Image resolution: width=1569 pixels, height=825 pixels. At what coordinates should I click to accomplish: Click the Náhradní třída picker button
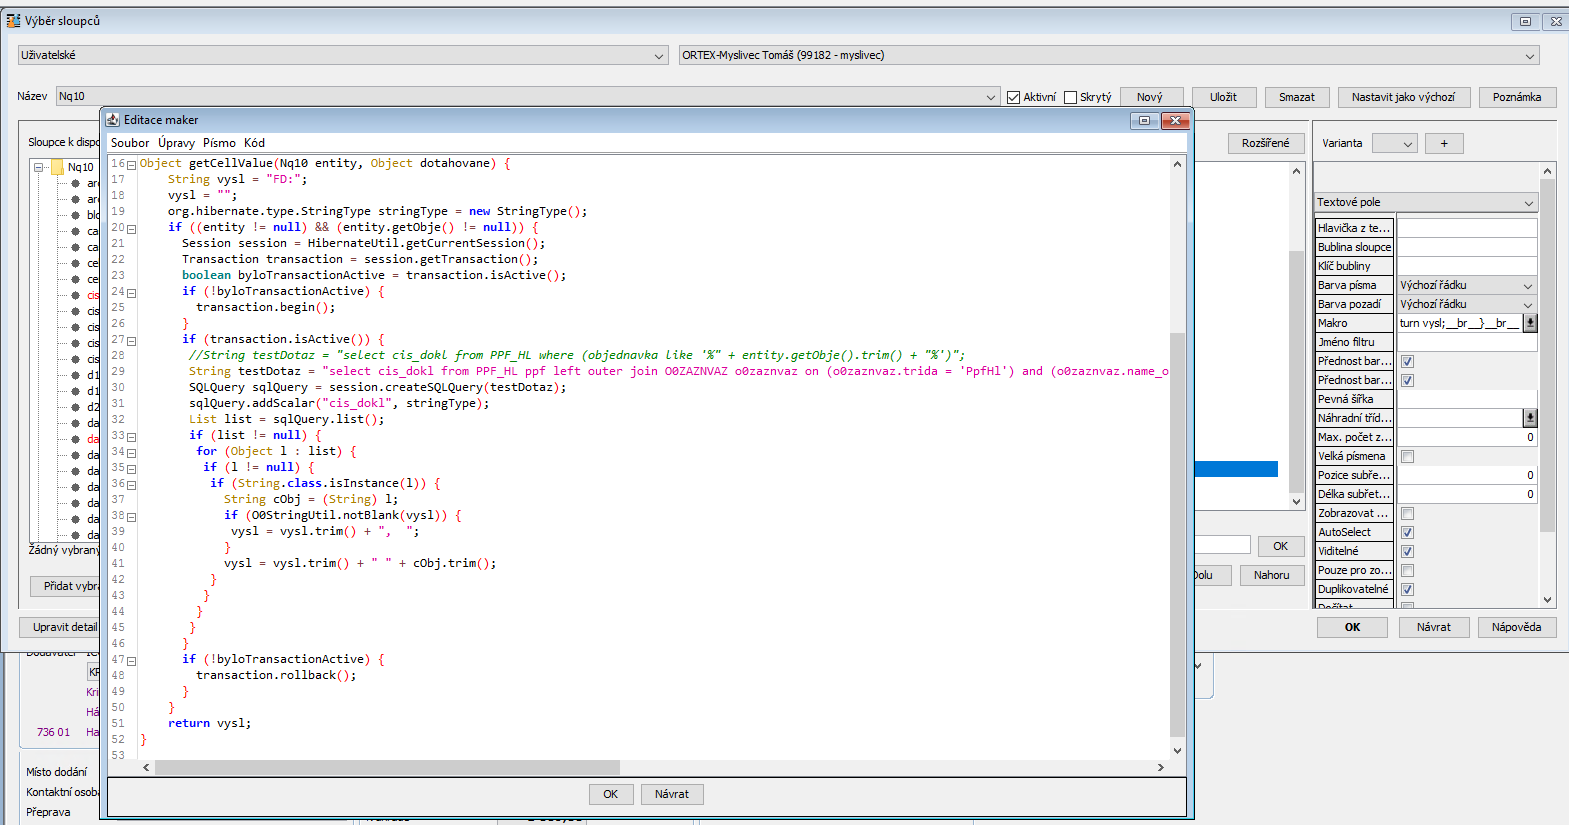click(1530, 418)
